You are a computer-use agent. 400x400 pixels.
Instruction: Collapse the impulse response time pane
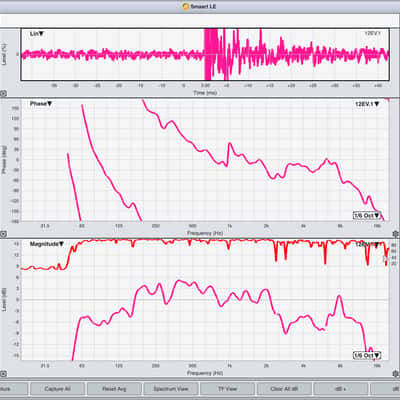click(3, 94)
